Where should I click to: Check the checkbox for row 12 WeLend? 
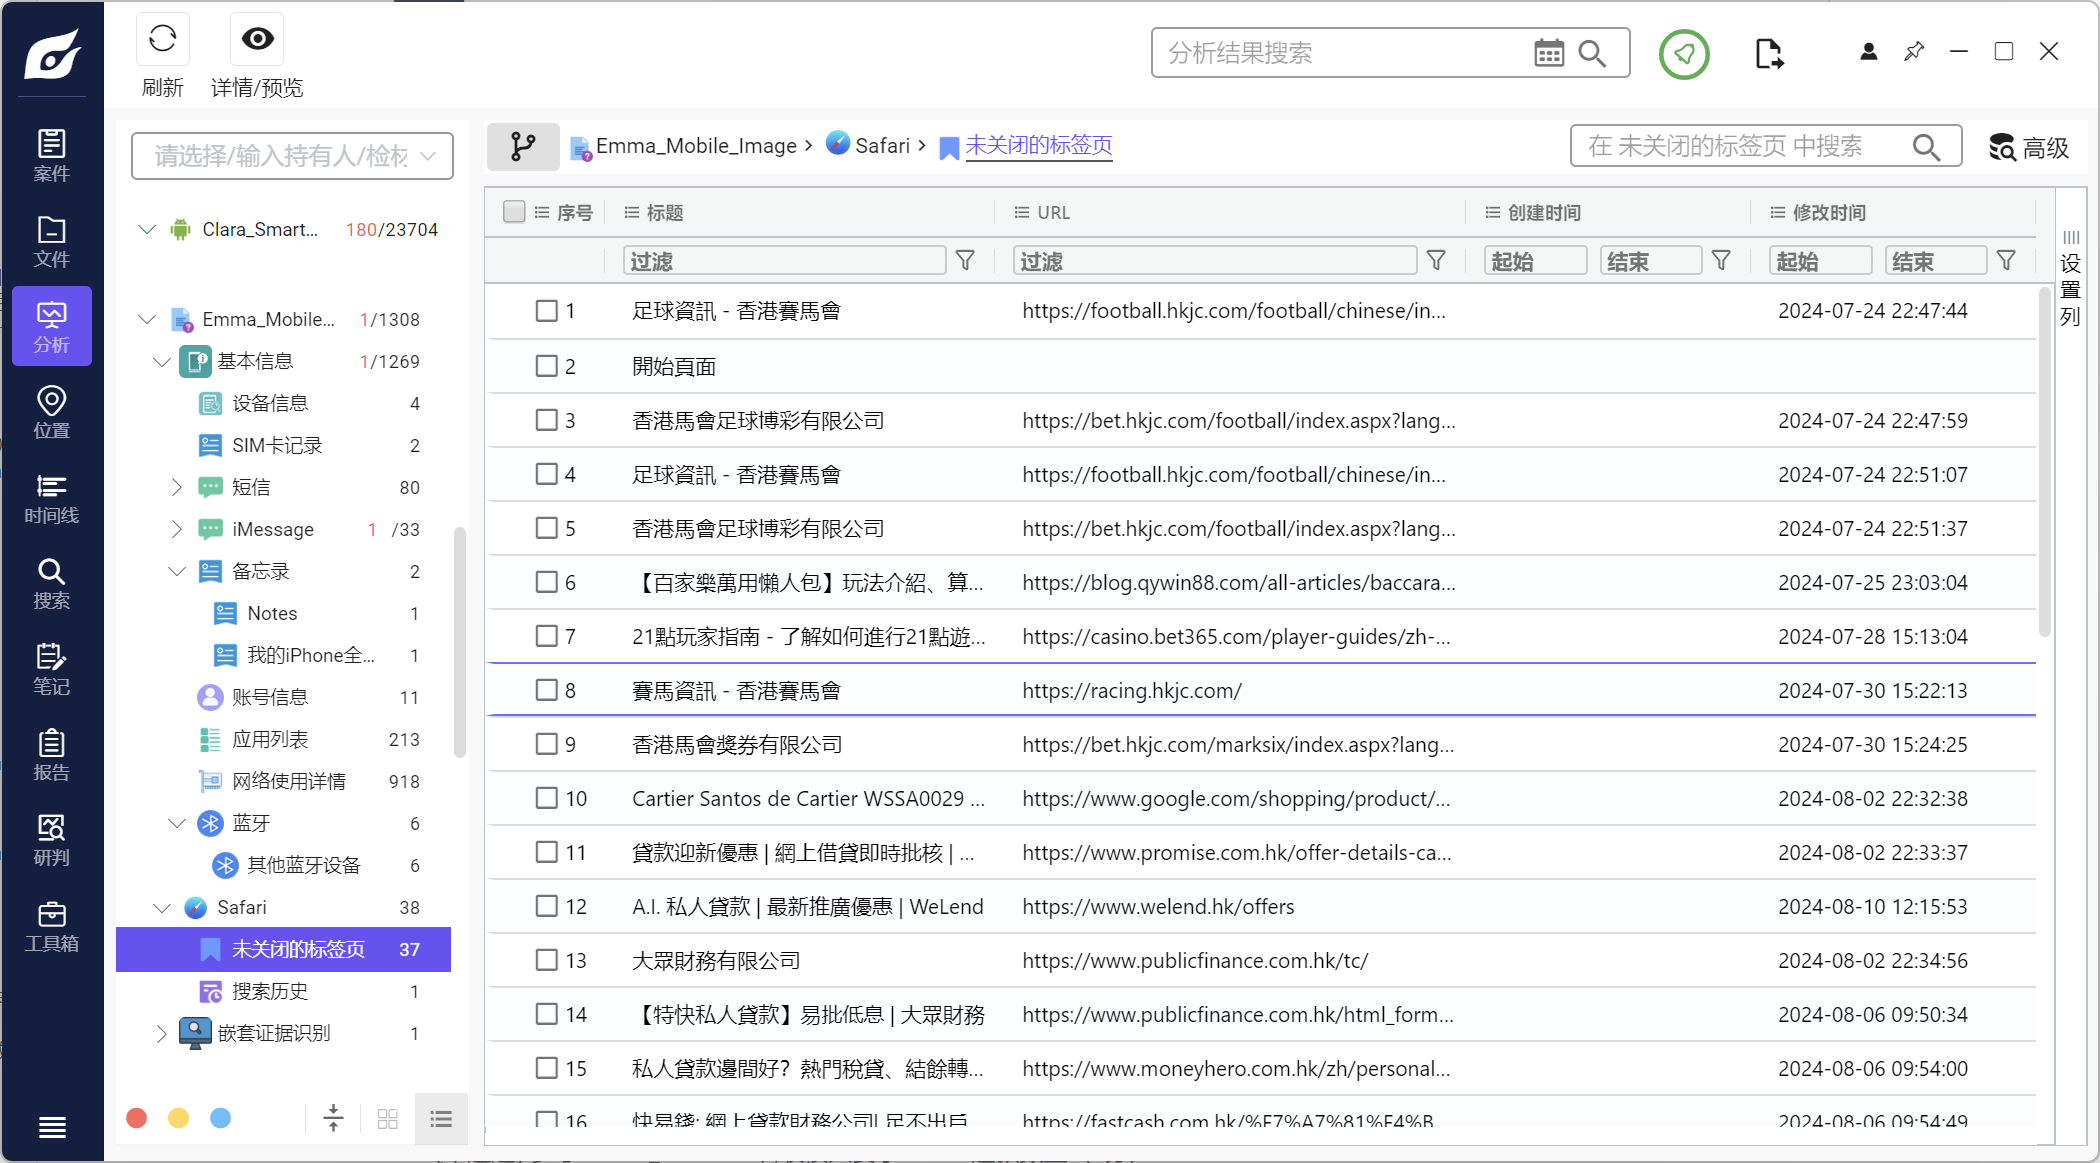coord(546,906)
